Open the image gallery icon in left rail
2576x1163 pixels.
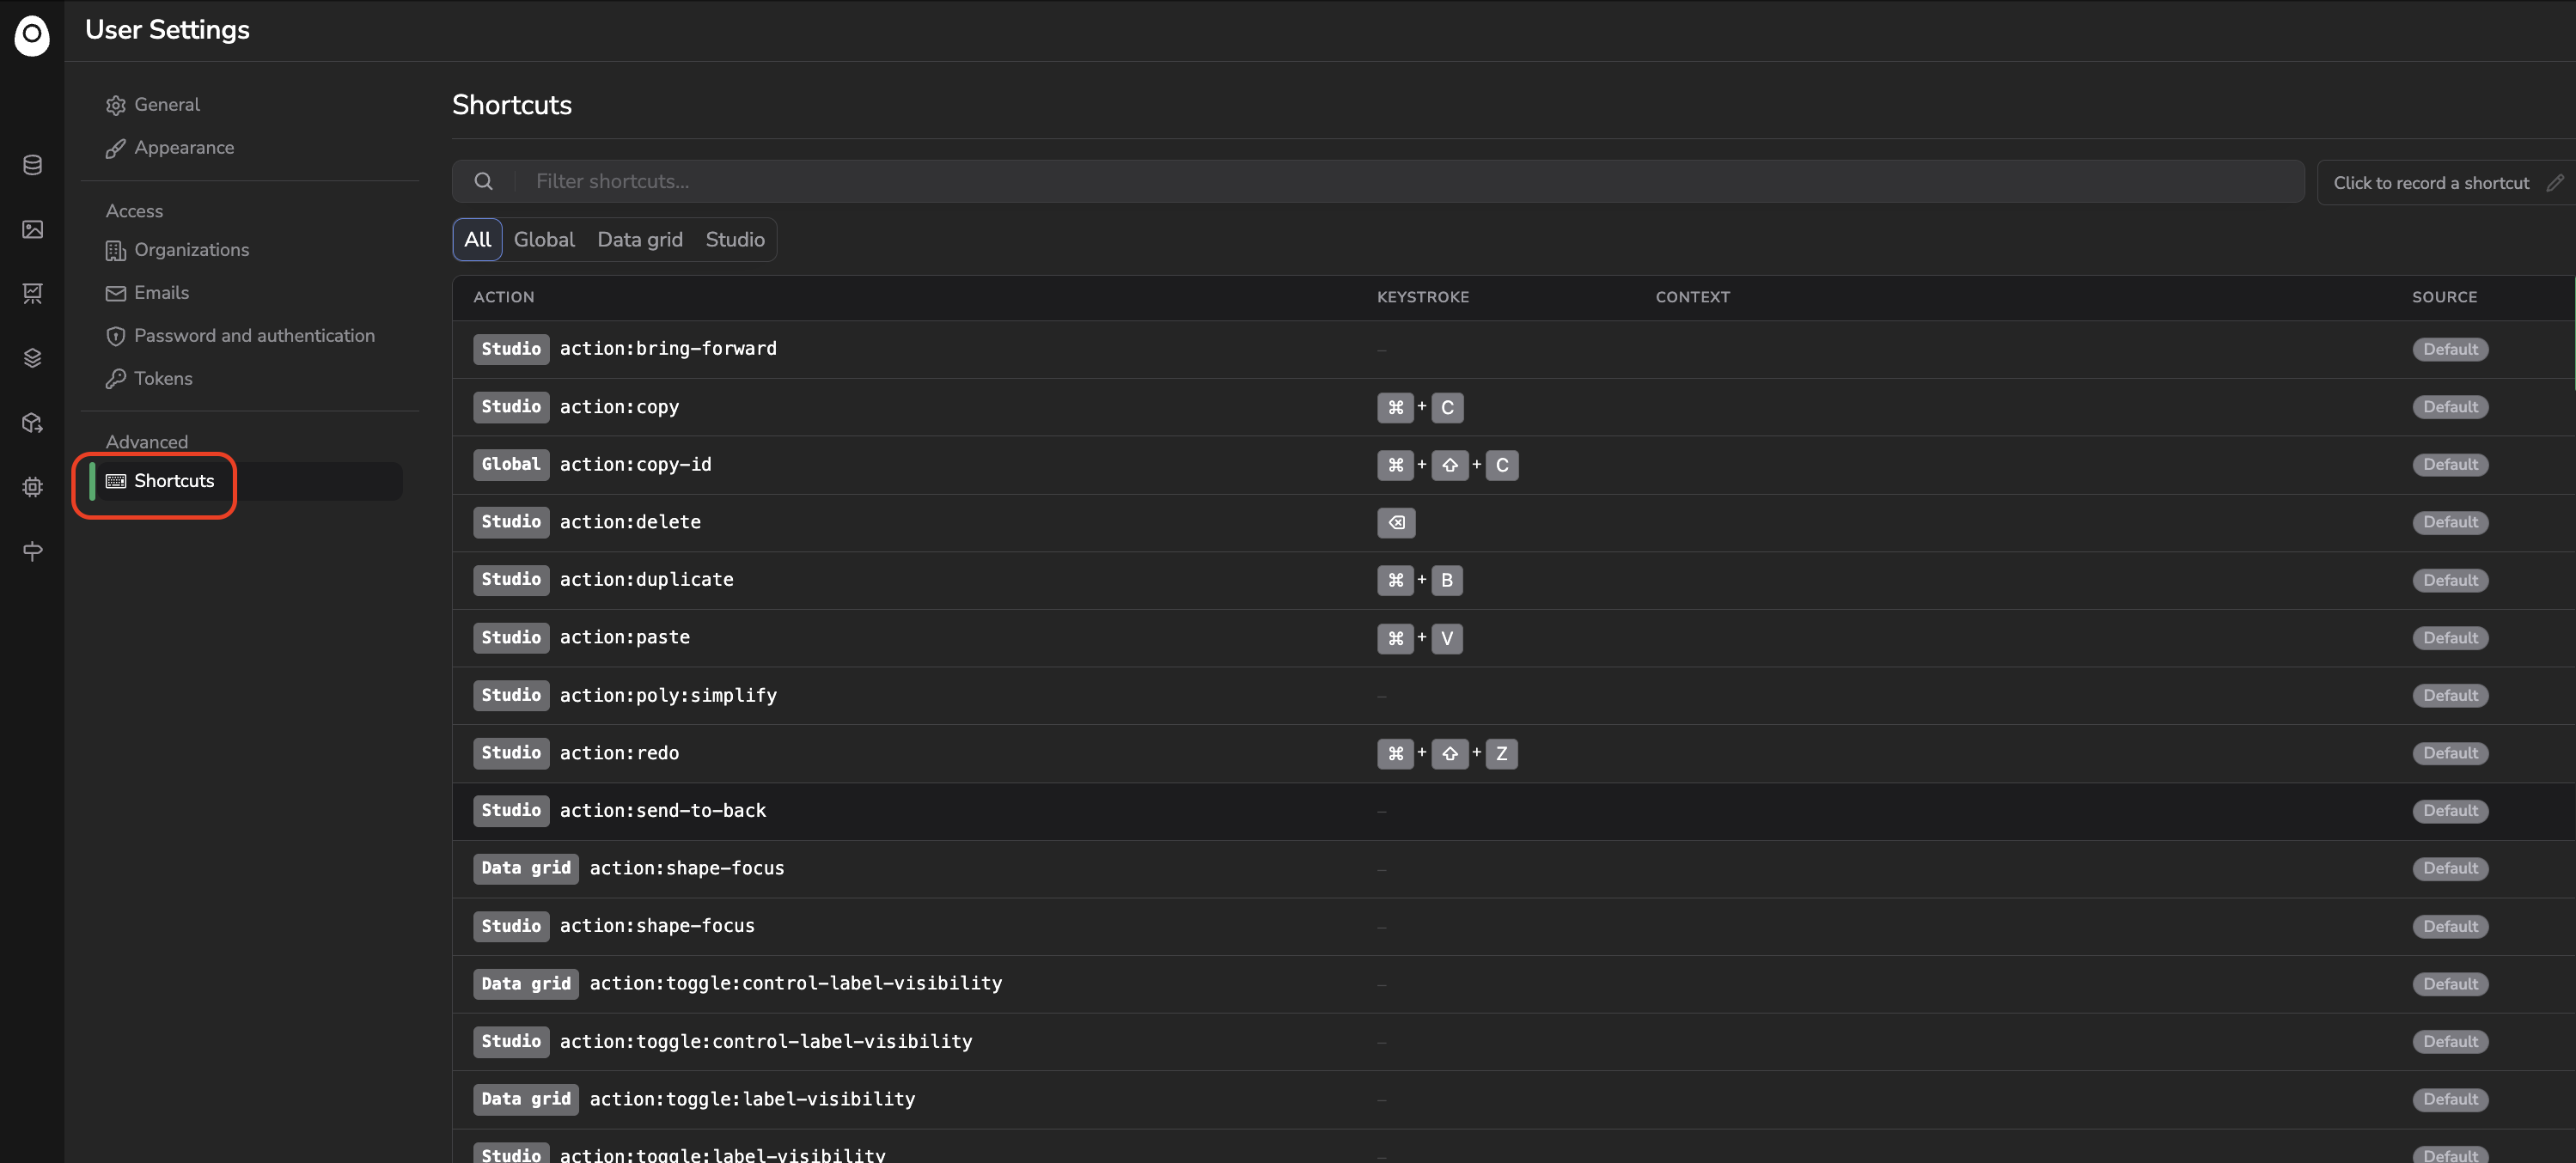pos(32,230)
